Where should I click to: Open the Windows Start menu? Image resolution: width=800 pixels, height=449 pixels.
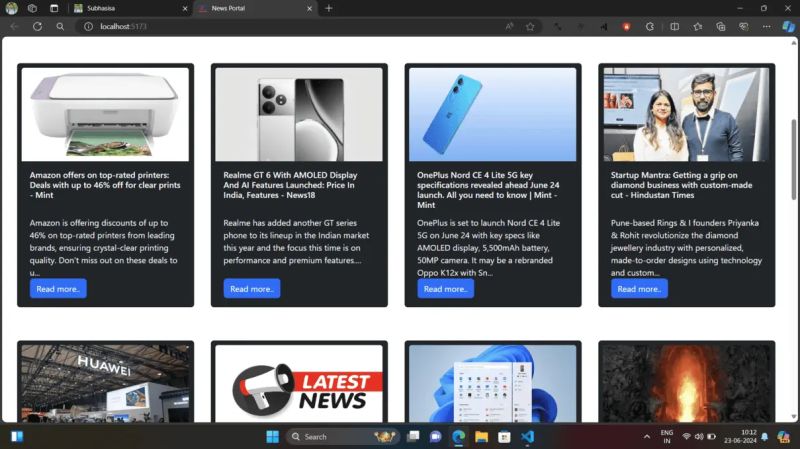(x=272, y=437)
